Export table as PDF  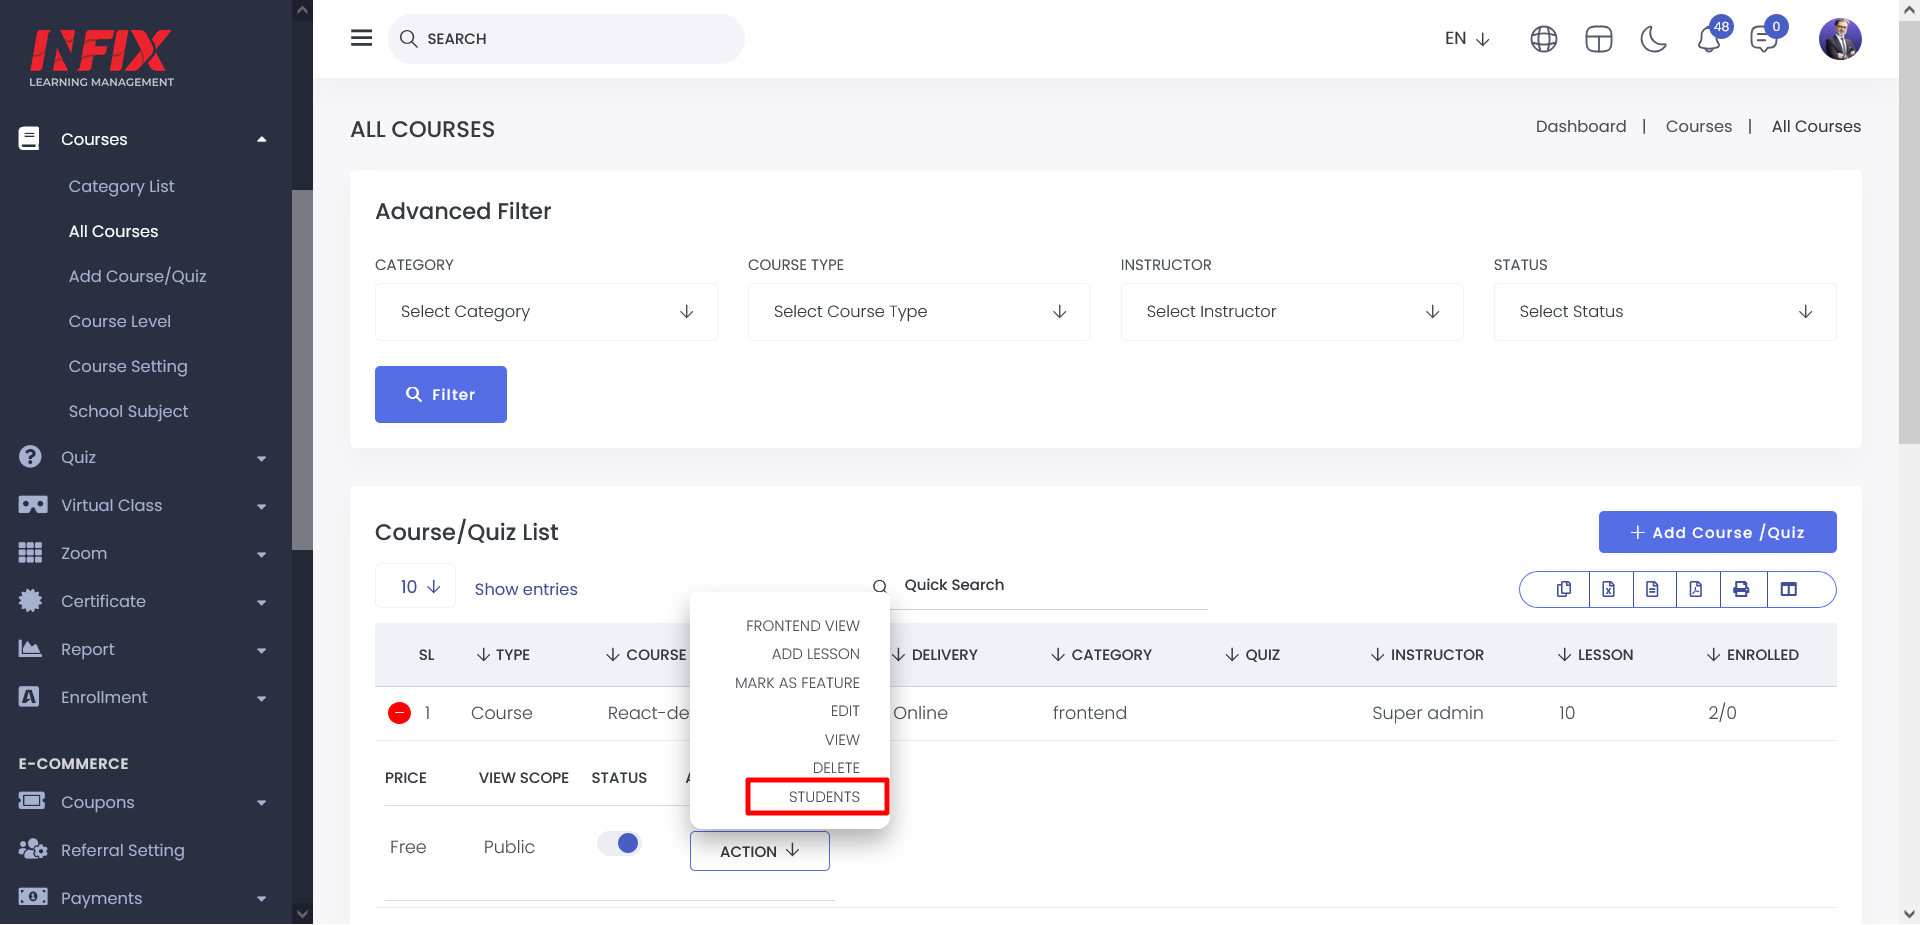(1696, 589)
